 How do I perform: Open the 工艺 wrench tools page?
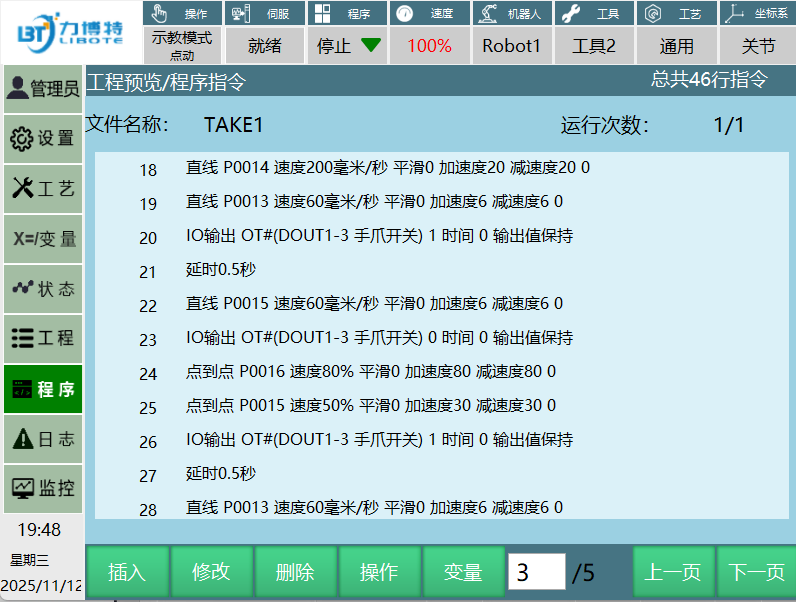(42, 189)
